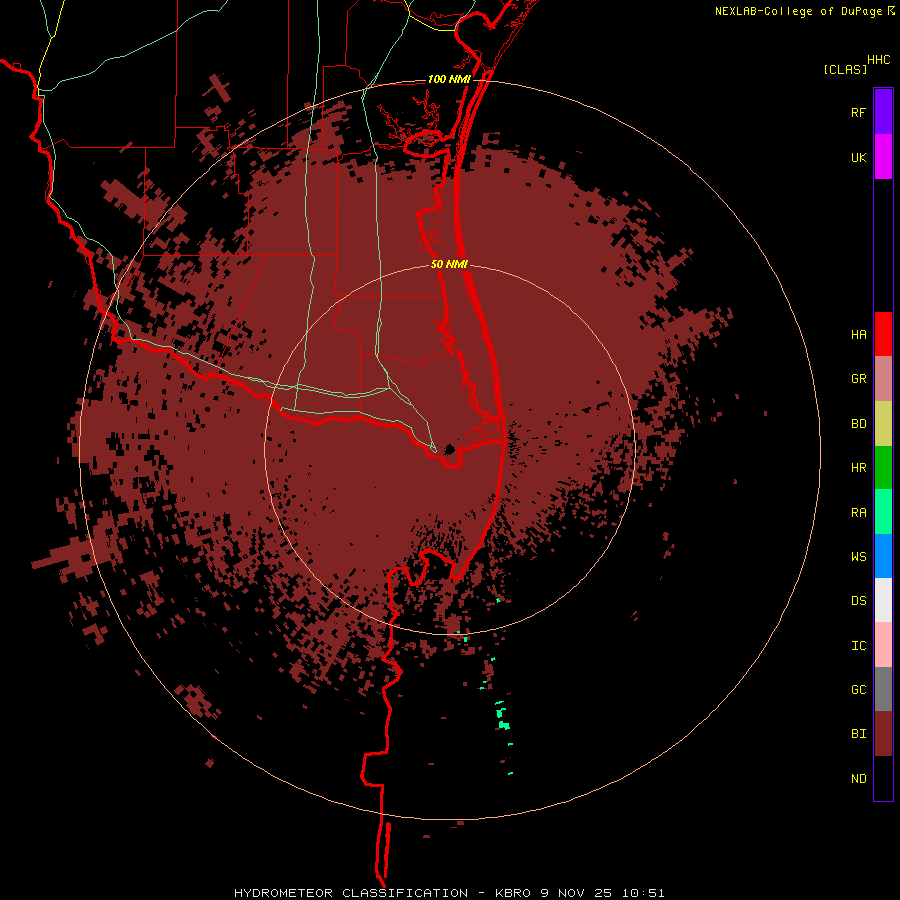This screenshot has height=900, width=900.
Task: Select the GC gray legend swatch
Action: [x=883, y=689]
